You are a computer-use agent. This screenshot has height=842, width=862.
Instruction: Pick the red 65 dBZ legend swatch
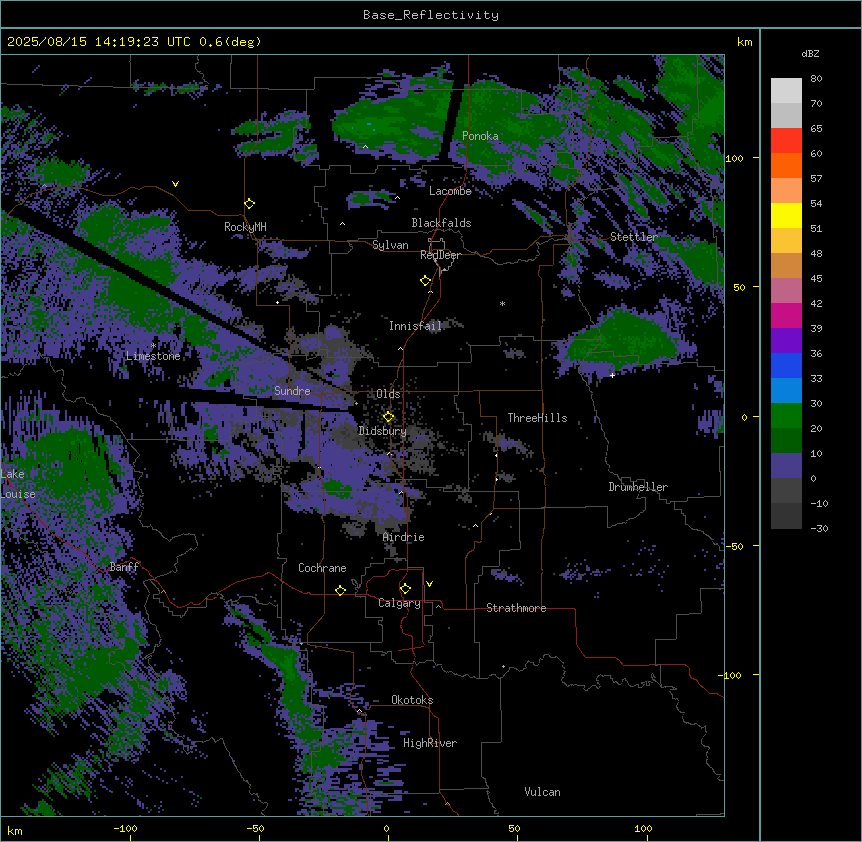(x=786, y=141)
